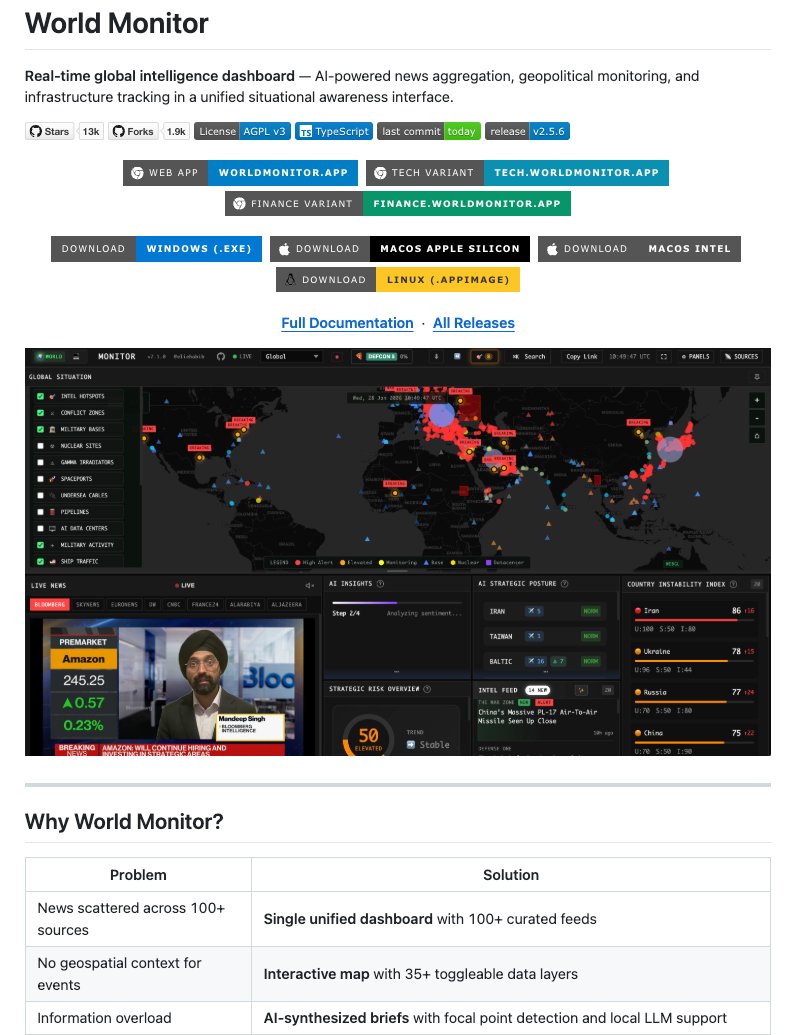
Task: Click the WORLD variant button in dashboard header
Action: tap(50, 356)
